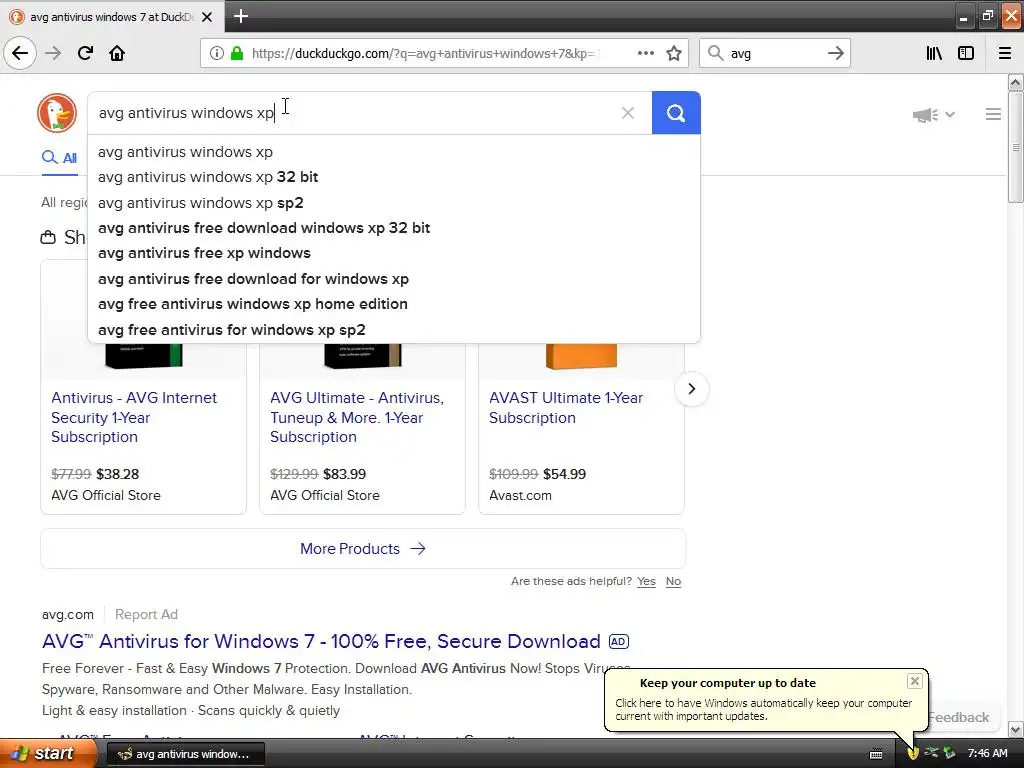Run the search with the blue magnifier button
This screenshot has height=768, width=1024.
point(676,113)
